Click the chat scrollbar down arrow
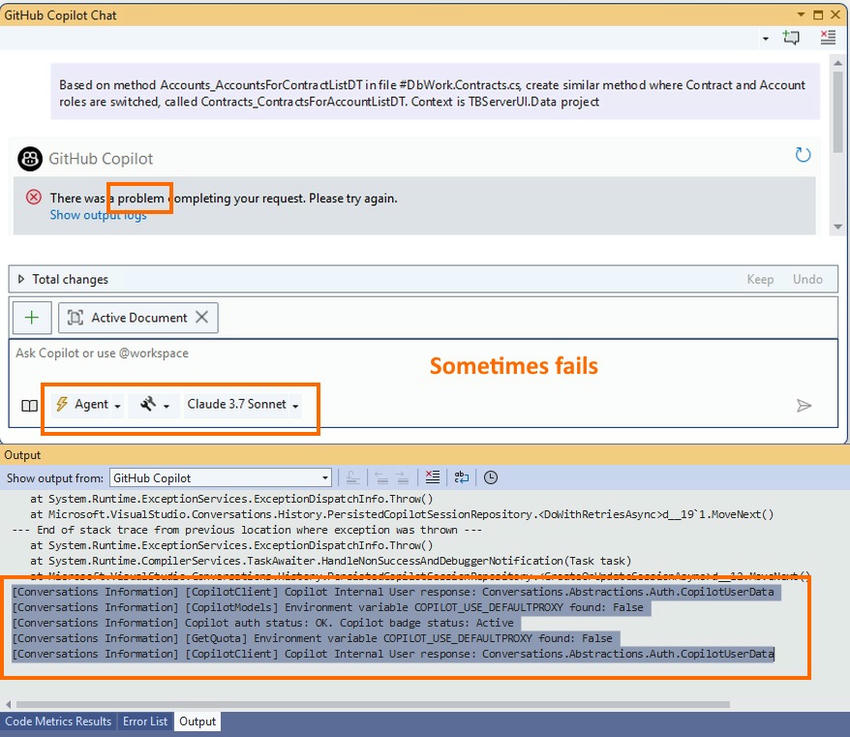Viewport: 850px width, 737px height. tap(838, 227)
